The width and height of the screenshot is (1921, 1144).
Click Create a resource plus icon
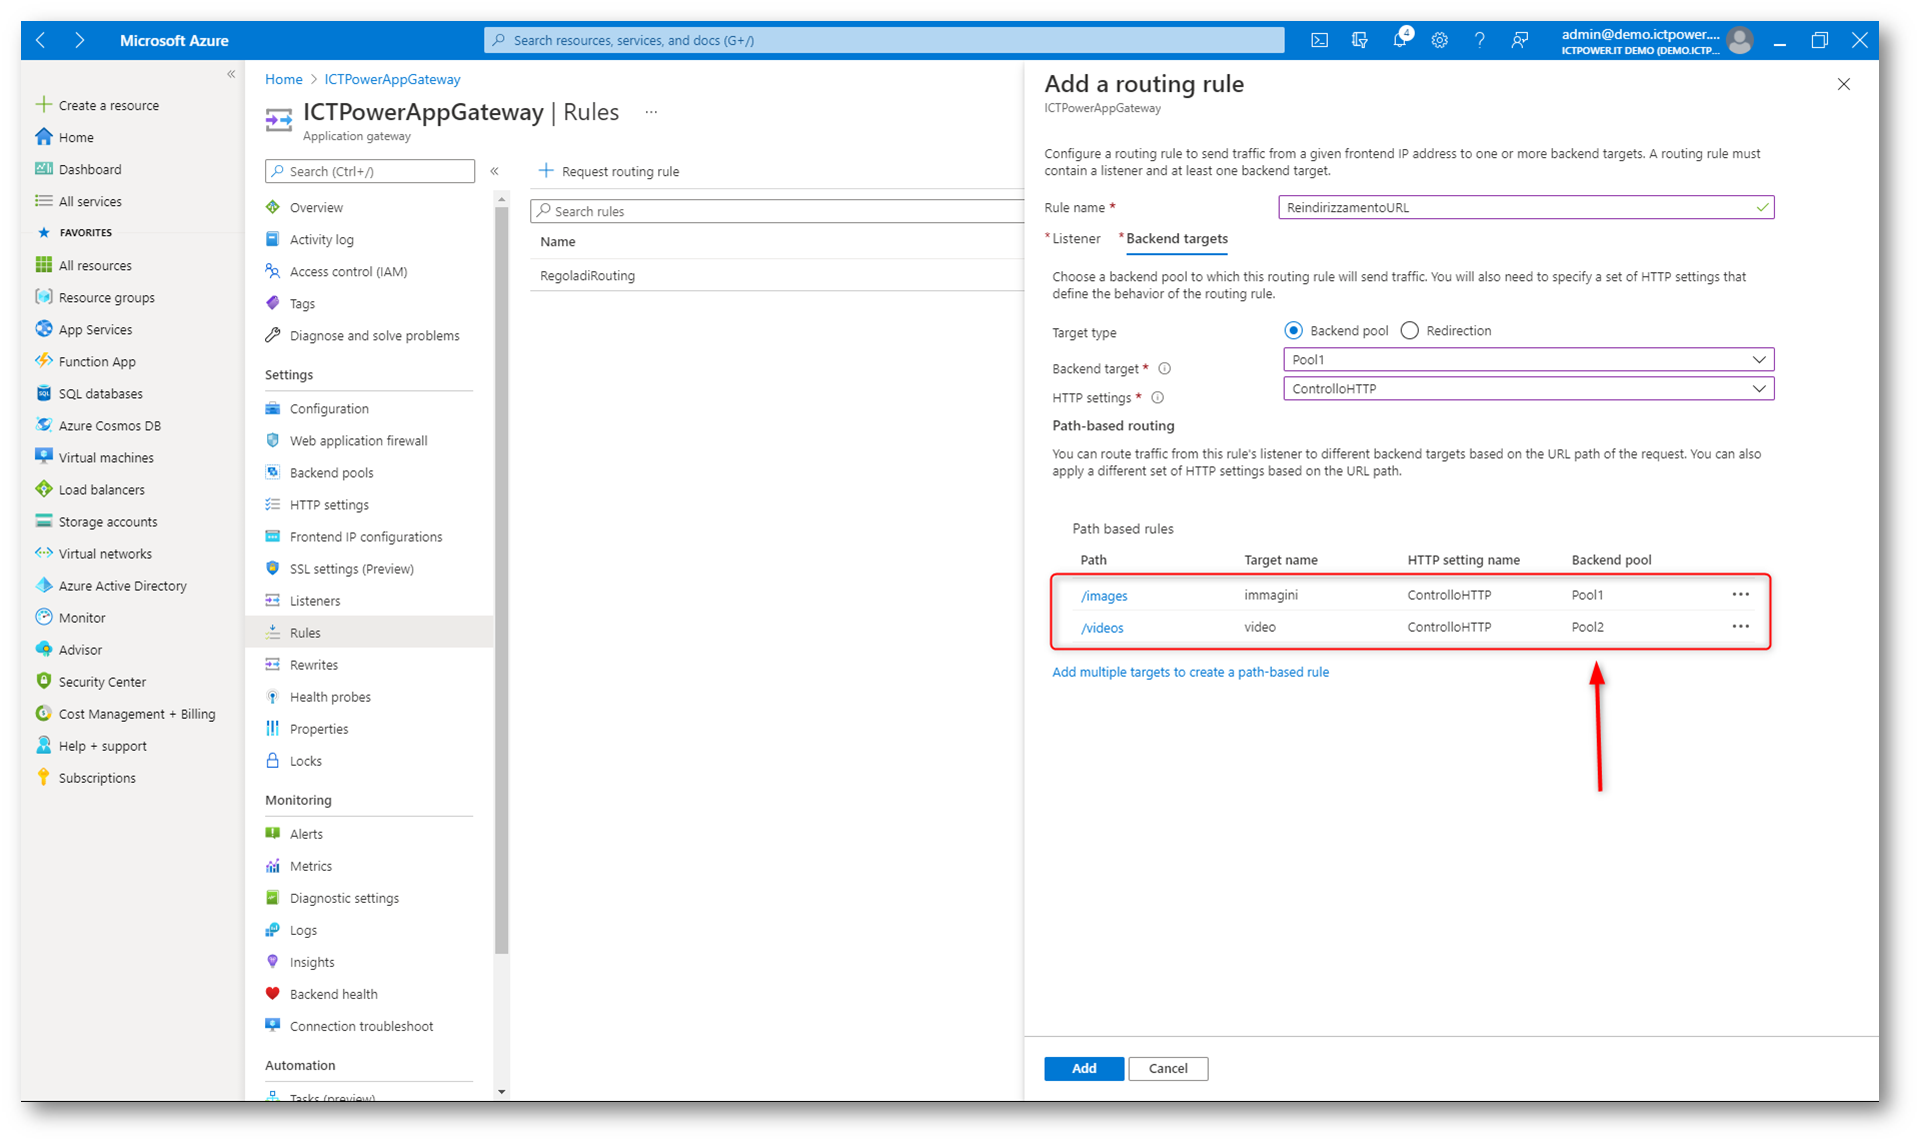coord(43,104)
